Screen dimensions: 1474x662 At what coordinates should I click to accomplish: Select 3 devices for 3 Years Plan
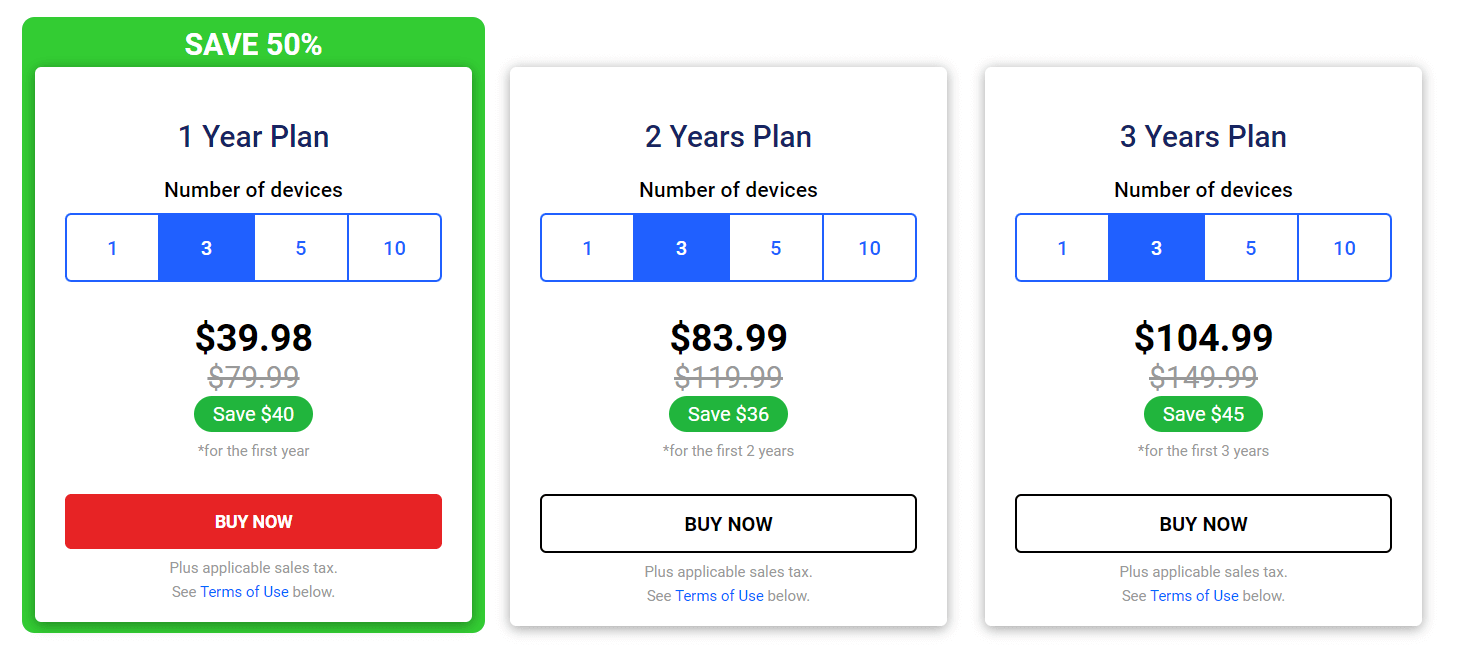tap(1156, 248)
